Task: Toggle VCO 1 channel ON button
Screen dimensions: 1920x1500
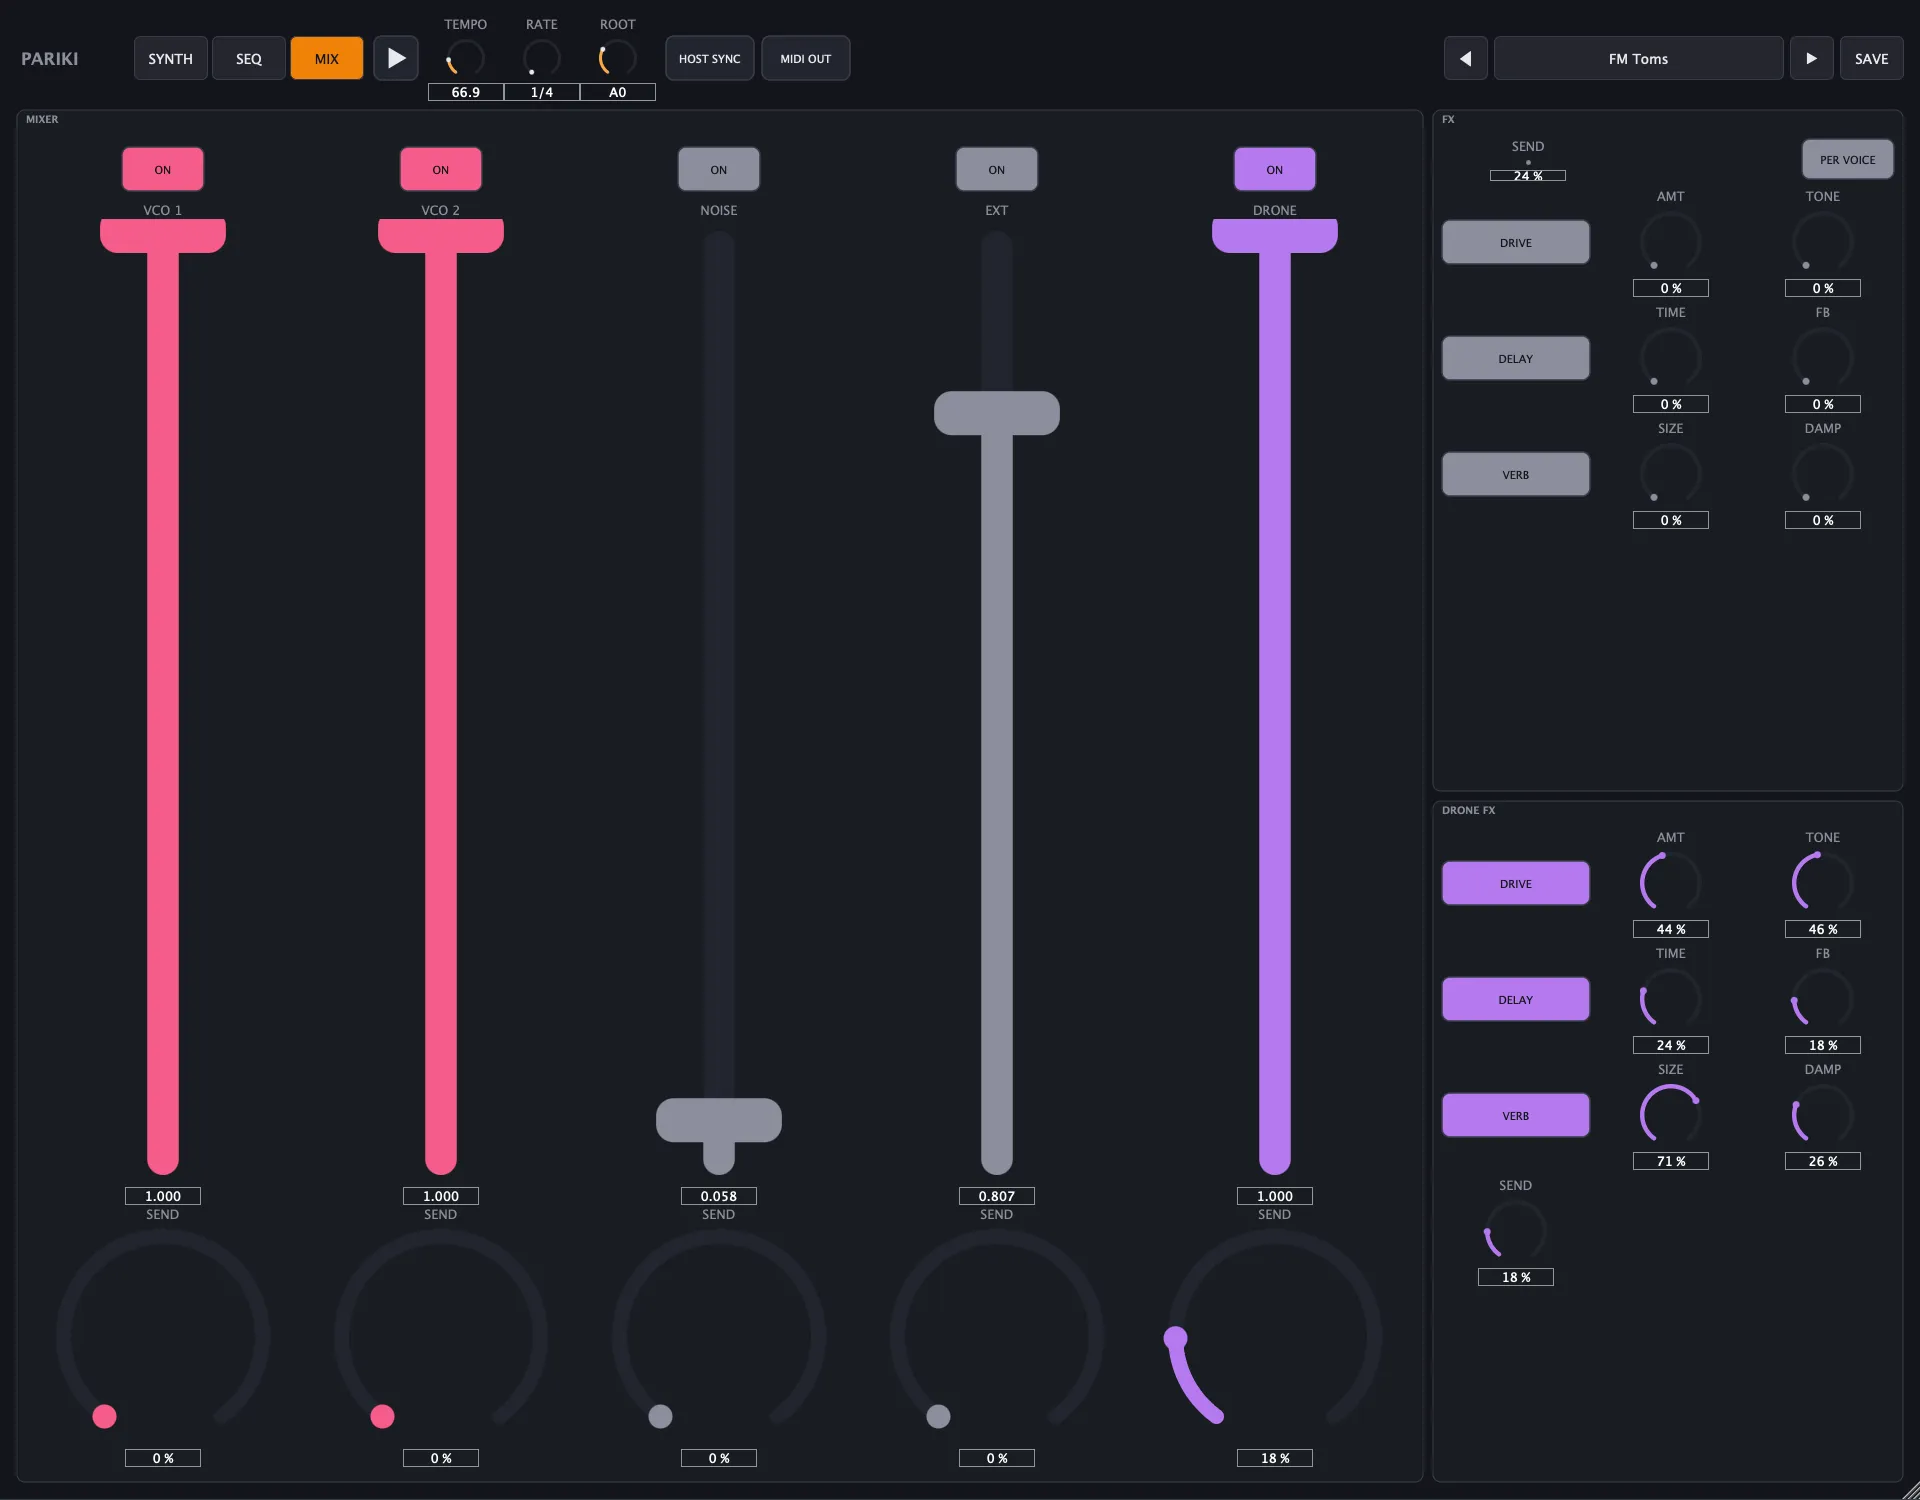Action: (163, 169)
